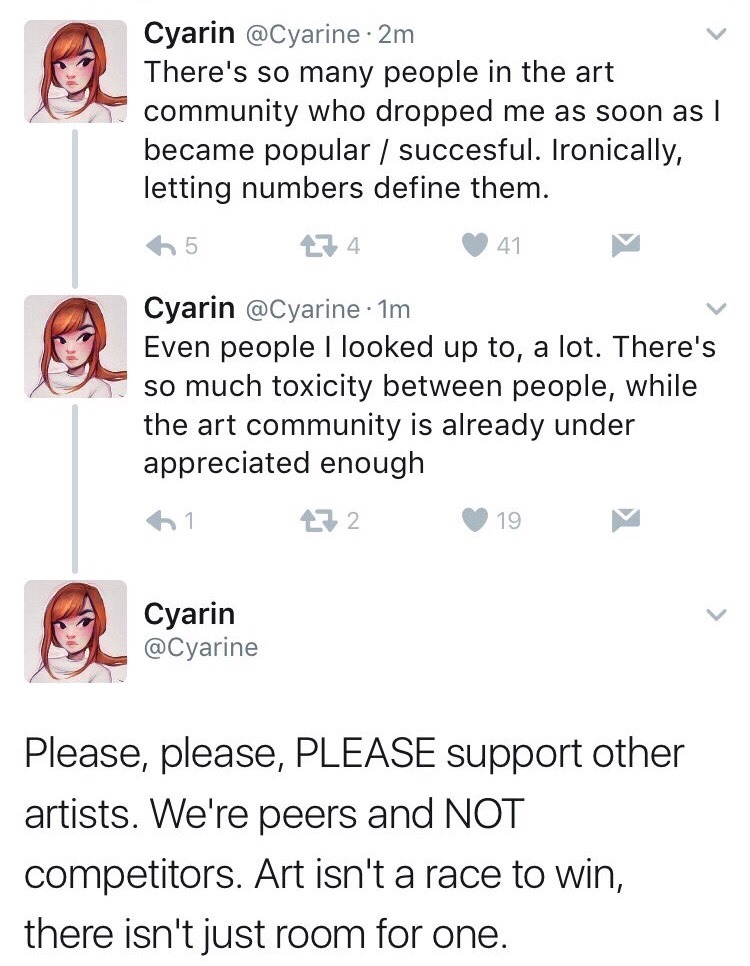
Task: Open Cyarin's name on the first tweet
Action: coord(190,34)
